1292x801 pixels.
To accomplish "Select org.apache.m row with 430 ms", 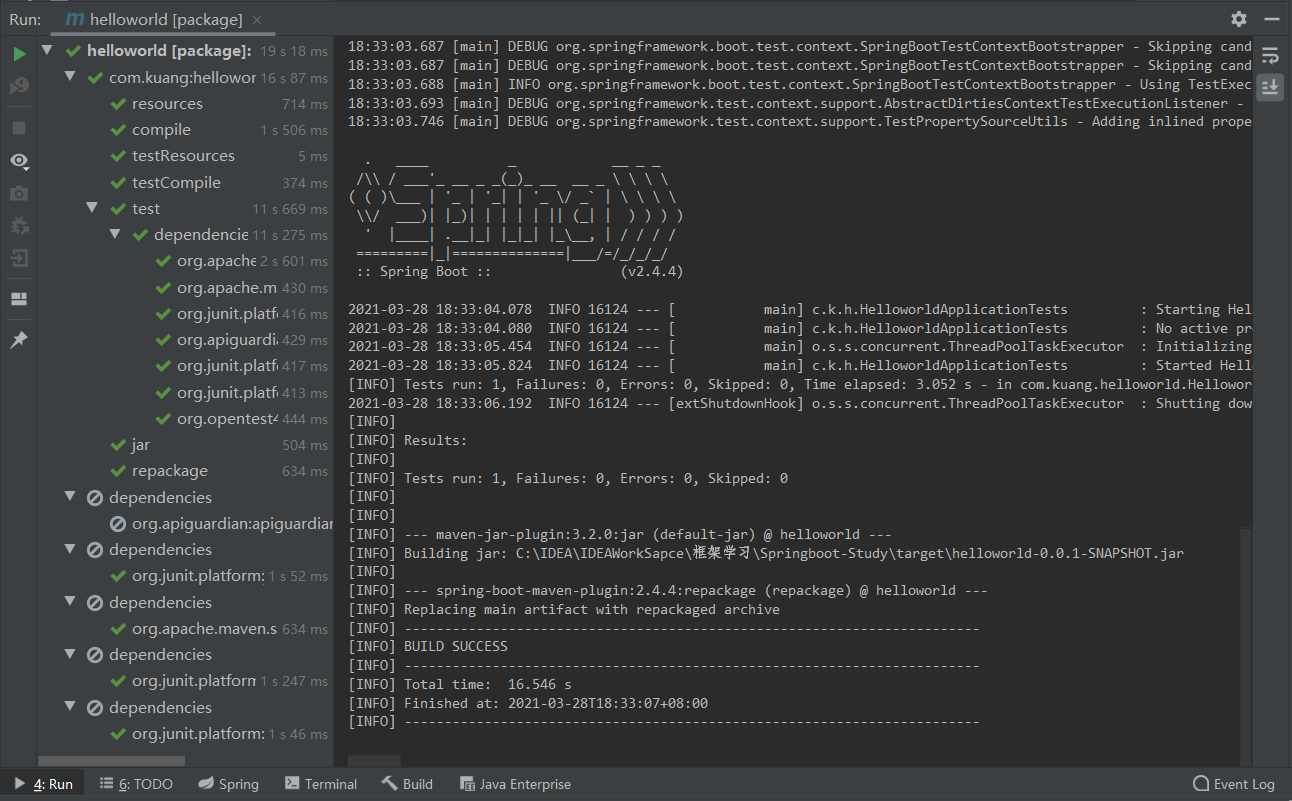I will [x=185, y=287].
